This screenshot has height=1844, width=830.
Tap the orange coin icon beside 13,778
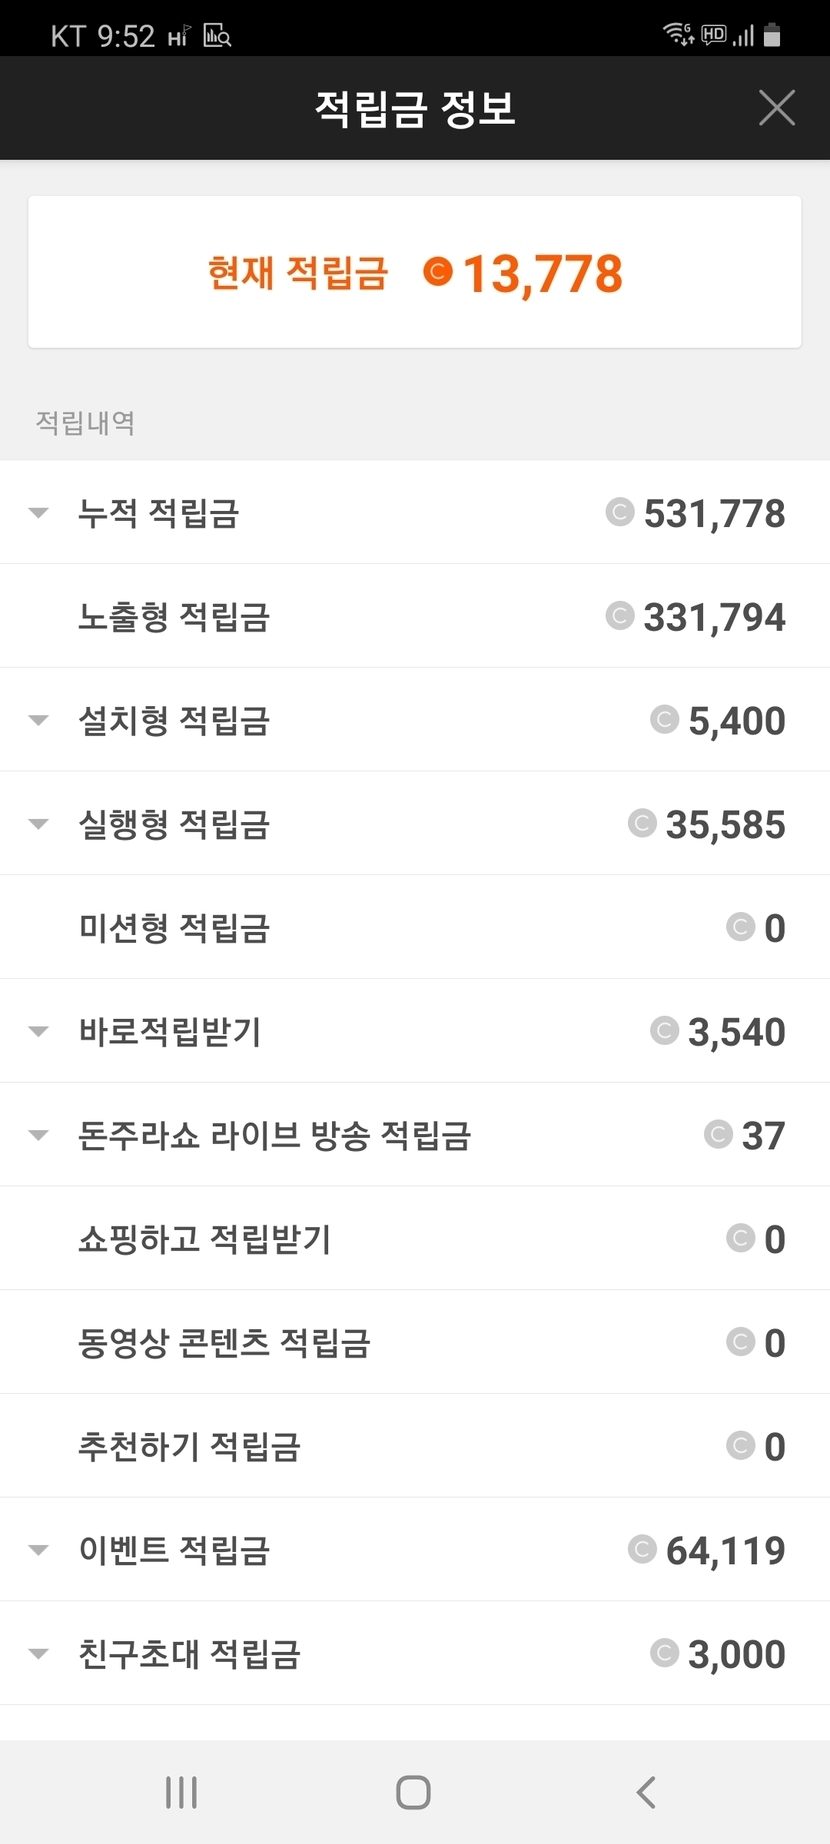[x=438, y=271]
